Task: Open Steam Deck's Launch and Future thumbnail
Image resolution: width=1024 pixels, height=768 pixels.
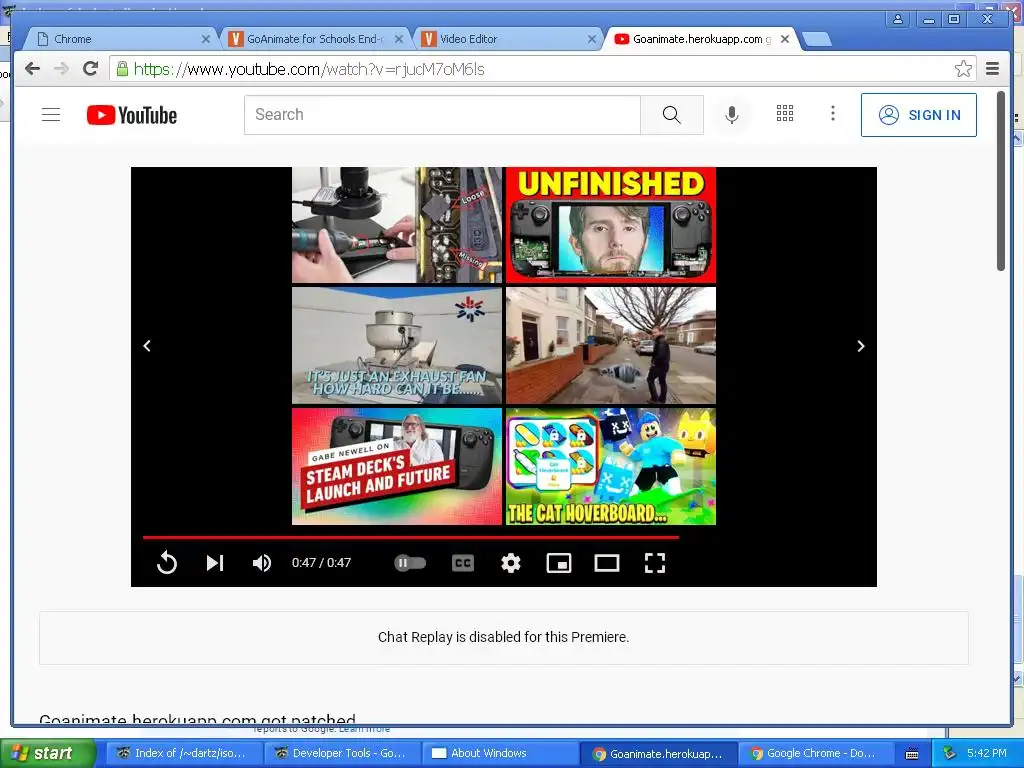Action: (x=397, y=466)
